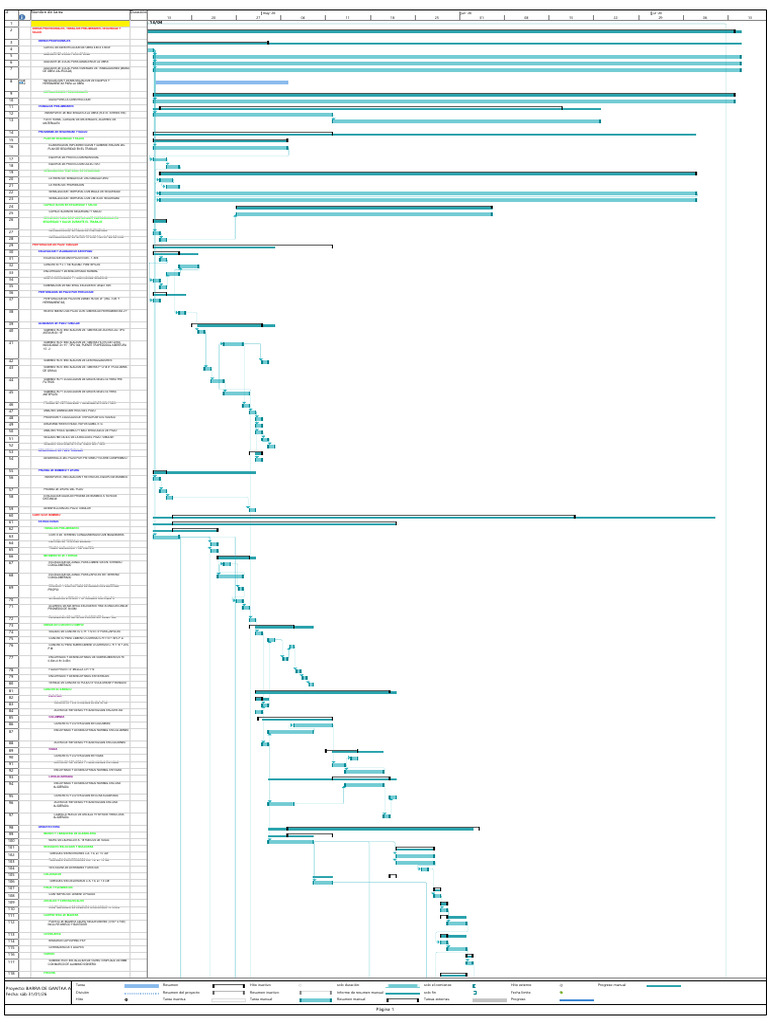768x1024 pixels.
Task: Select the yellow highlighted cell in row 1
Action: (x=80, y=24)
